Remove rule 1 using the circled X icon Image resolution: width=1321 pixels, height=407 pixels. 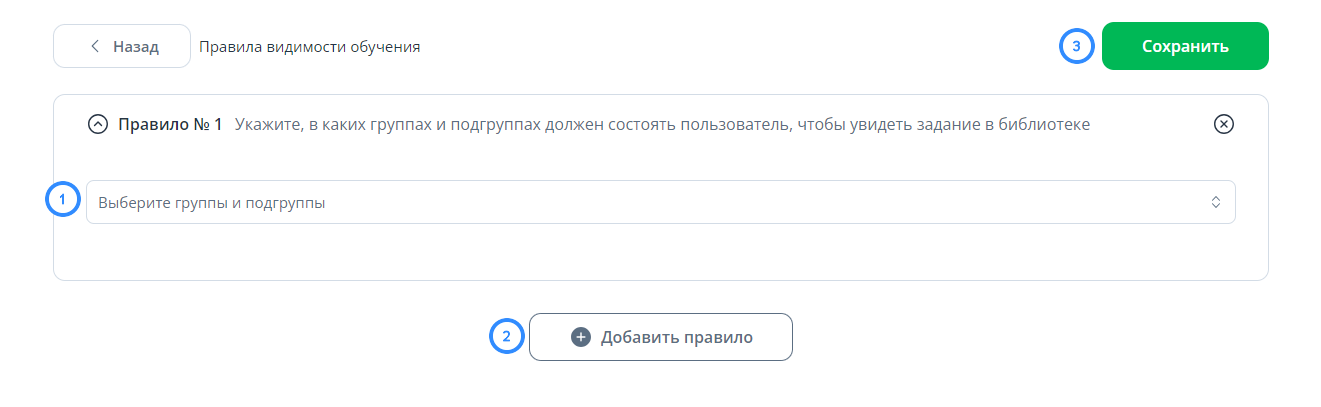[x=1224, y=124]
